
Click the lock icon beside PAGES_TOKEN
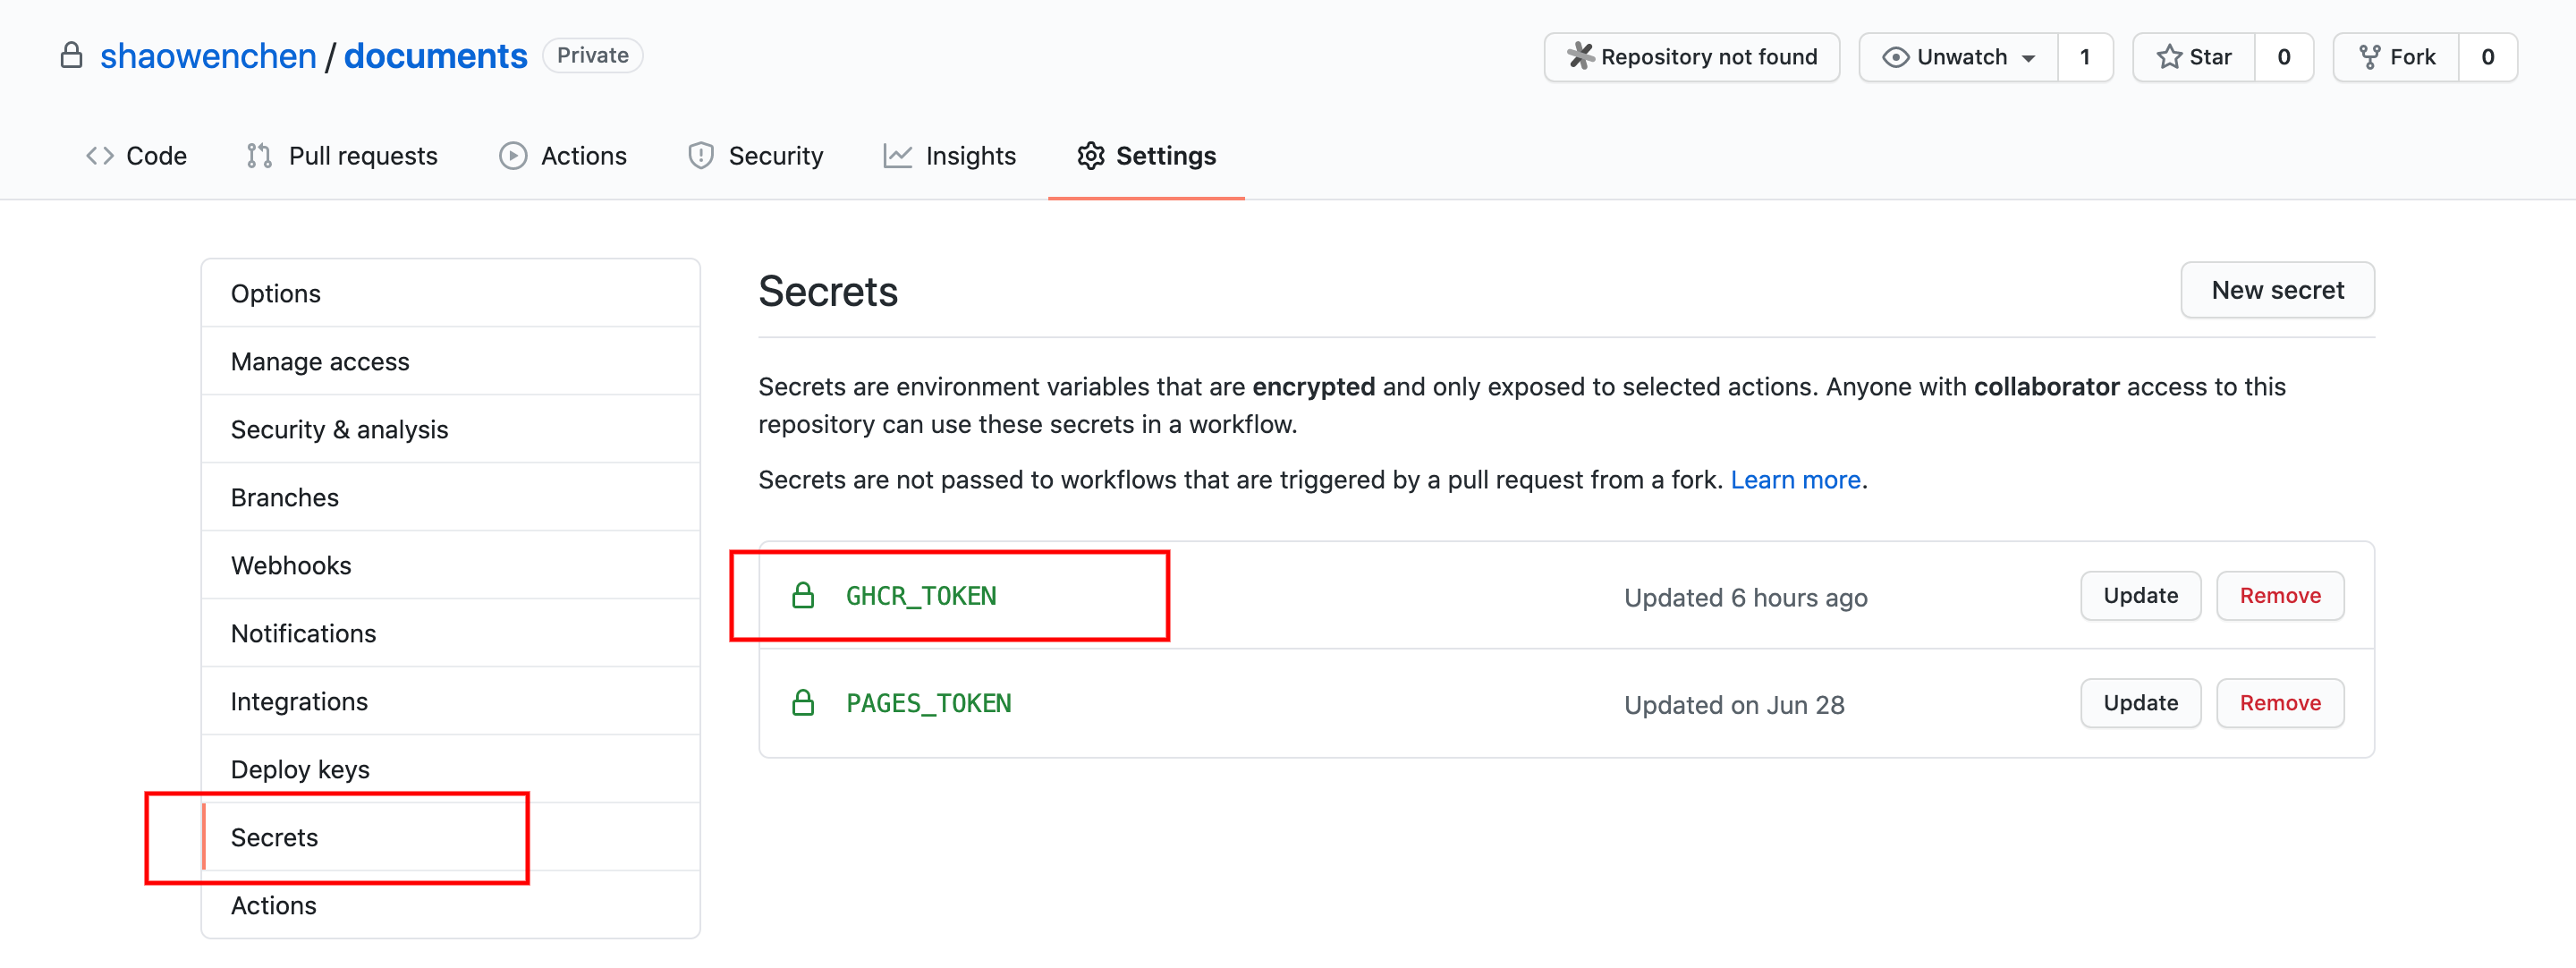pyautogui.click(x=803, y=703)
